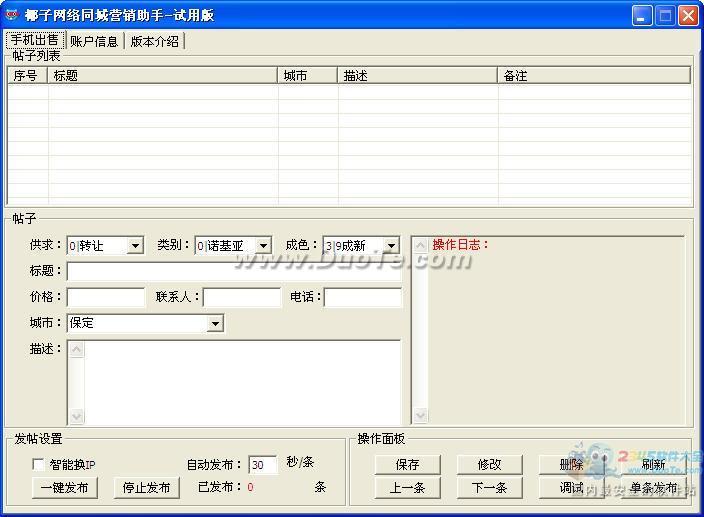Click the 修改 button
The image size is (704, 517).
click(489, 464)
